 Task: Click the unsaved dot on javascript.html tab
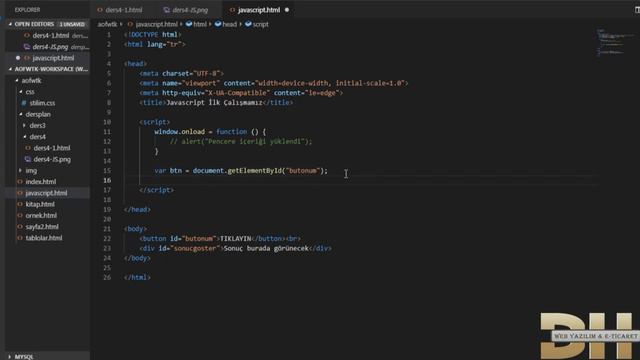287,10
